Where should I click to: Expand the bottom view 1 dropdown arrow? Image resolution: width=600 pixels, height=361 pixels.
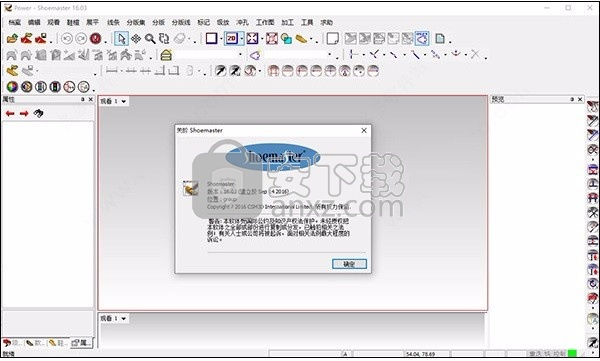tap(124, 319)
